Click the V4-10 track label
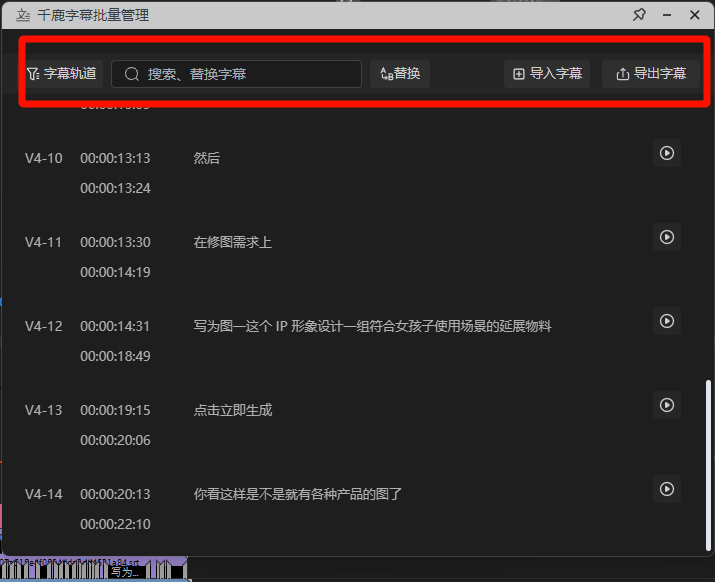This screenshot has height=582, width=715. [44, 158]
